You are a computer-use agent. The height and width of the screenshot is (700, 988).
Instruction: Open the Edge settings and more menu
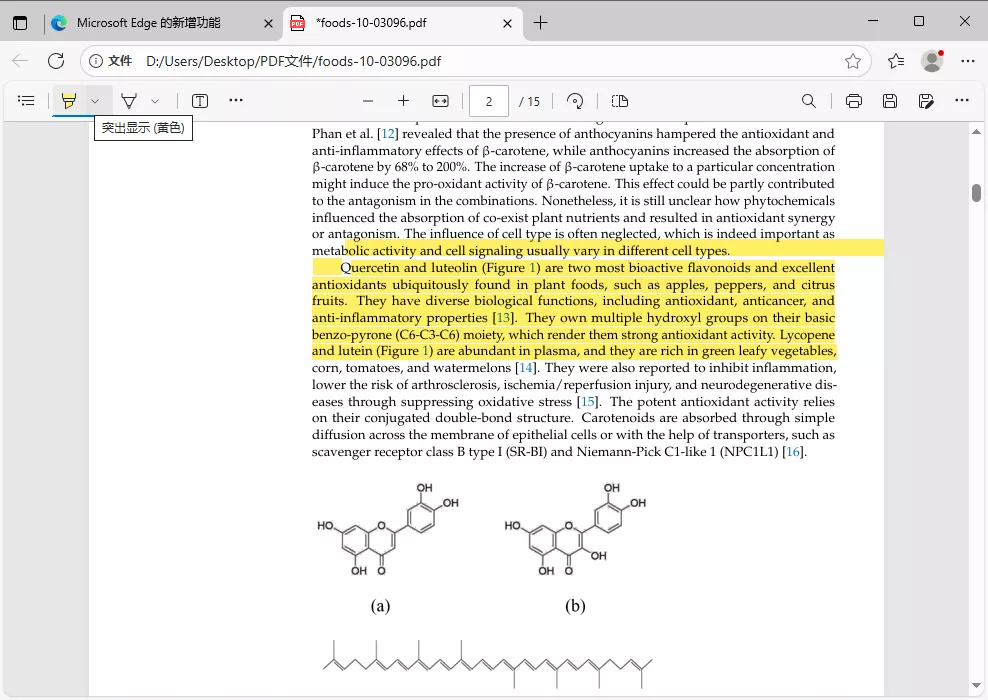pyautogui.click(x=967, y=61)
